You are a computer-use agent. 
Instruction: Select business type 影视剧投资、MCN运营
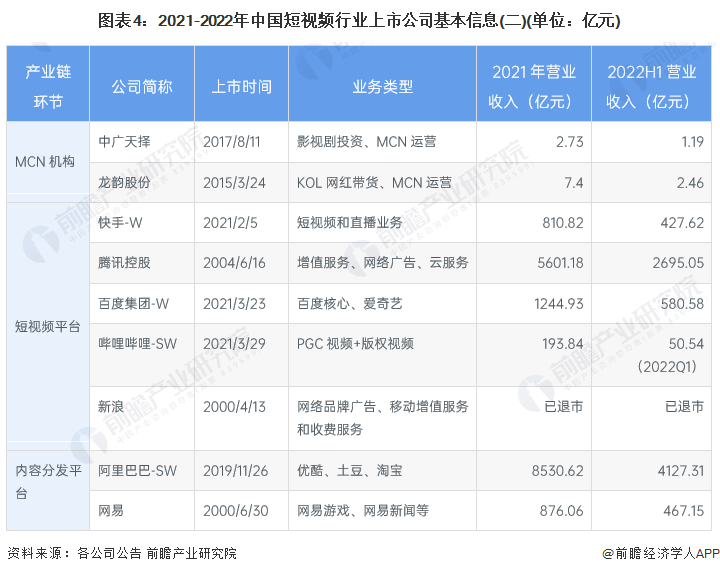click(366, 141)
